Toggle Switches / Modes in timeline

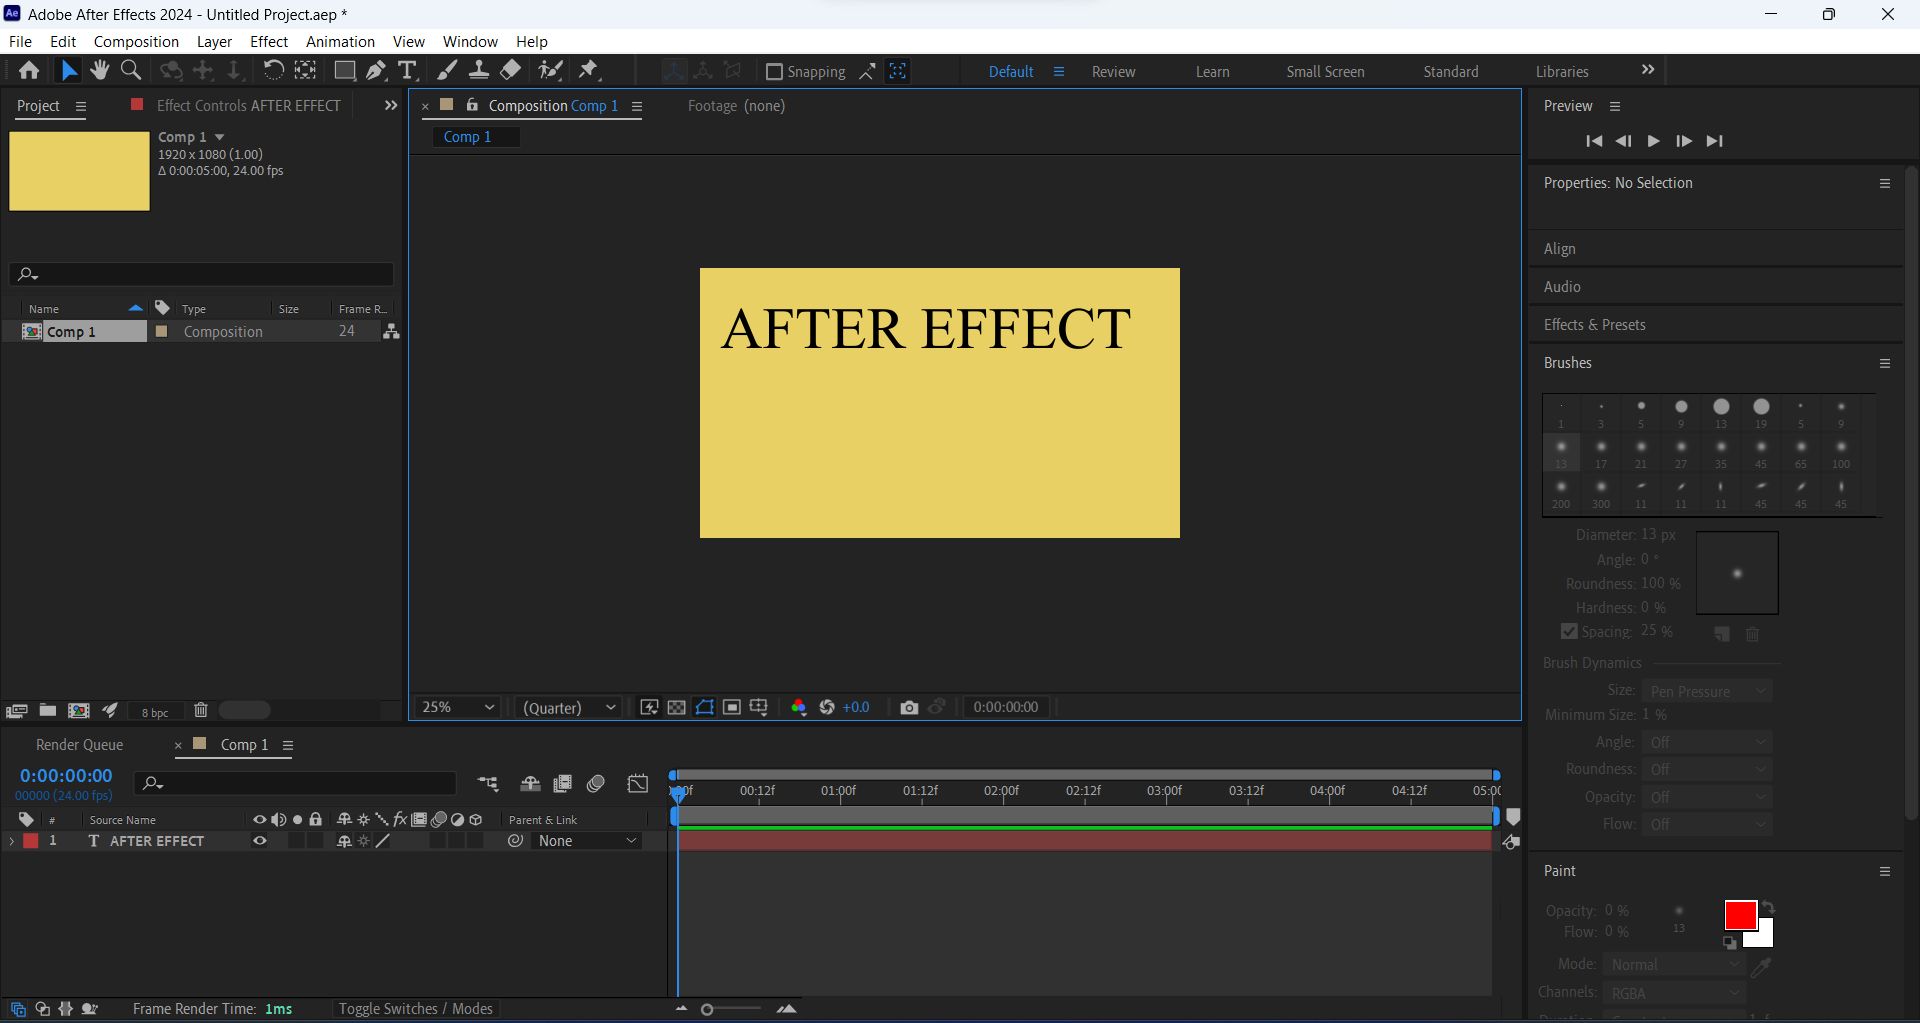[415, 1008]
